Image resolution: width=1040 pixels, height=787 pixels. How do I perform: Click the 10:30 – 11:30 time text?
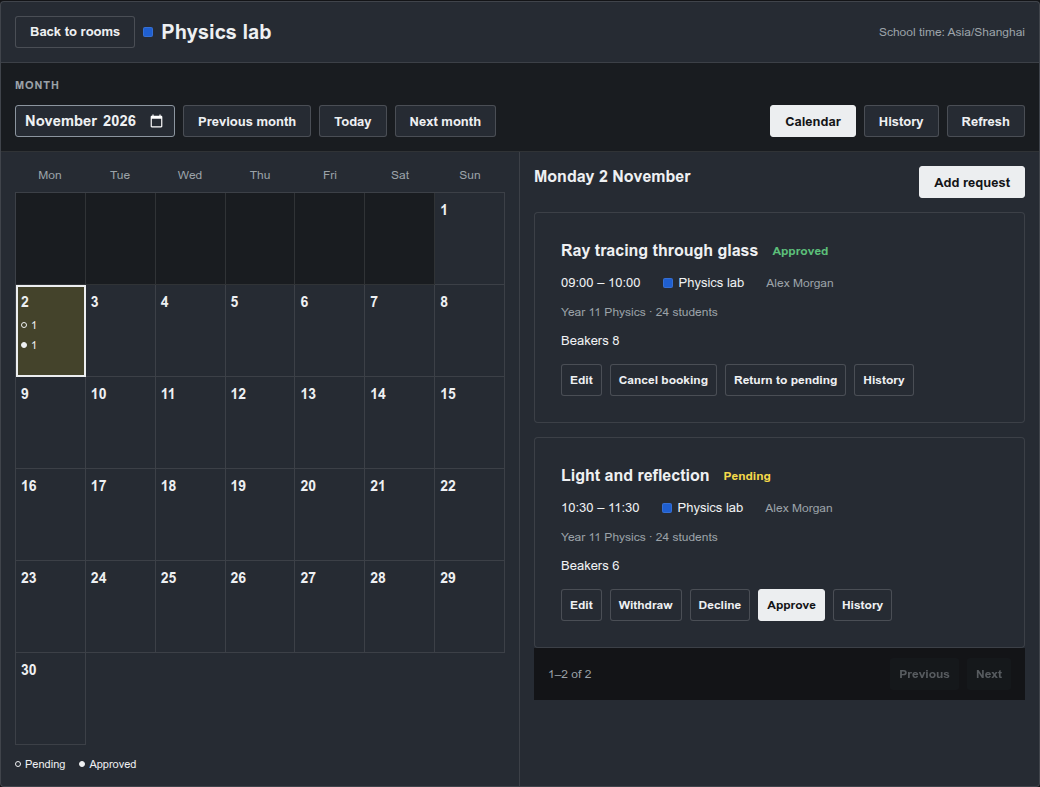tap(600, 508)
